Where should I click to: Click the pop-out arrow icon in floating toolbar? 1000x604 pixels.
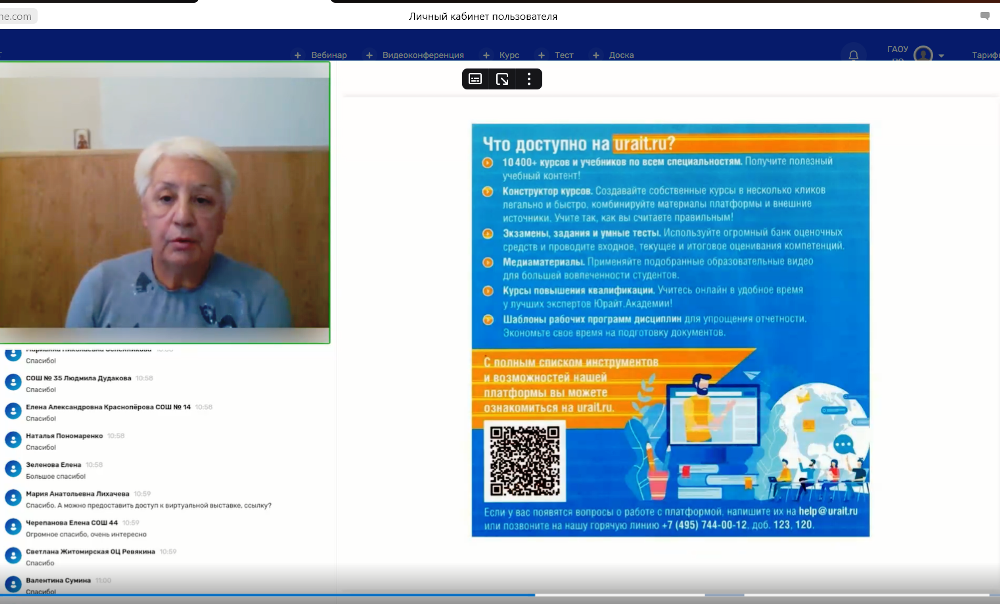[502, 79]
